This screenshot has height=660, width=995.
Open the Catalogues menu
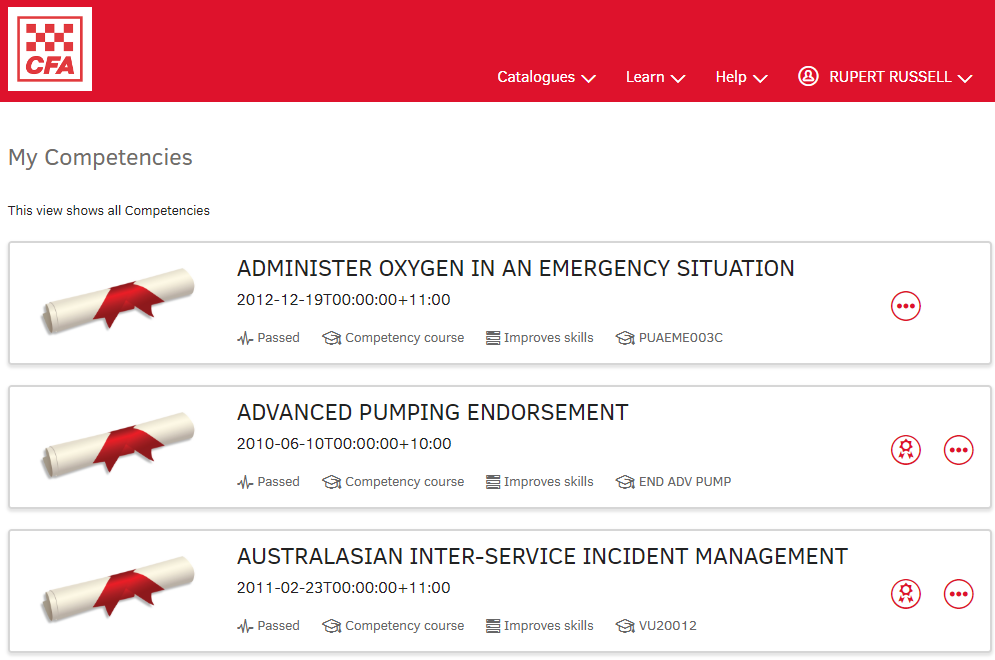546,77
